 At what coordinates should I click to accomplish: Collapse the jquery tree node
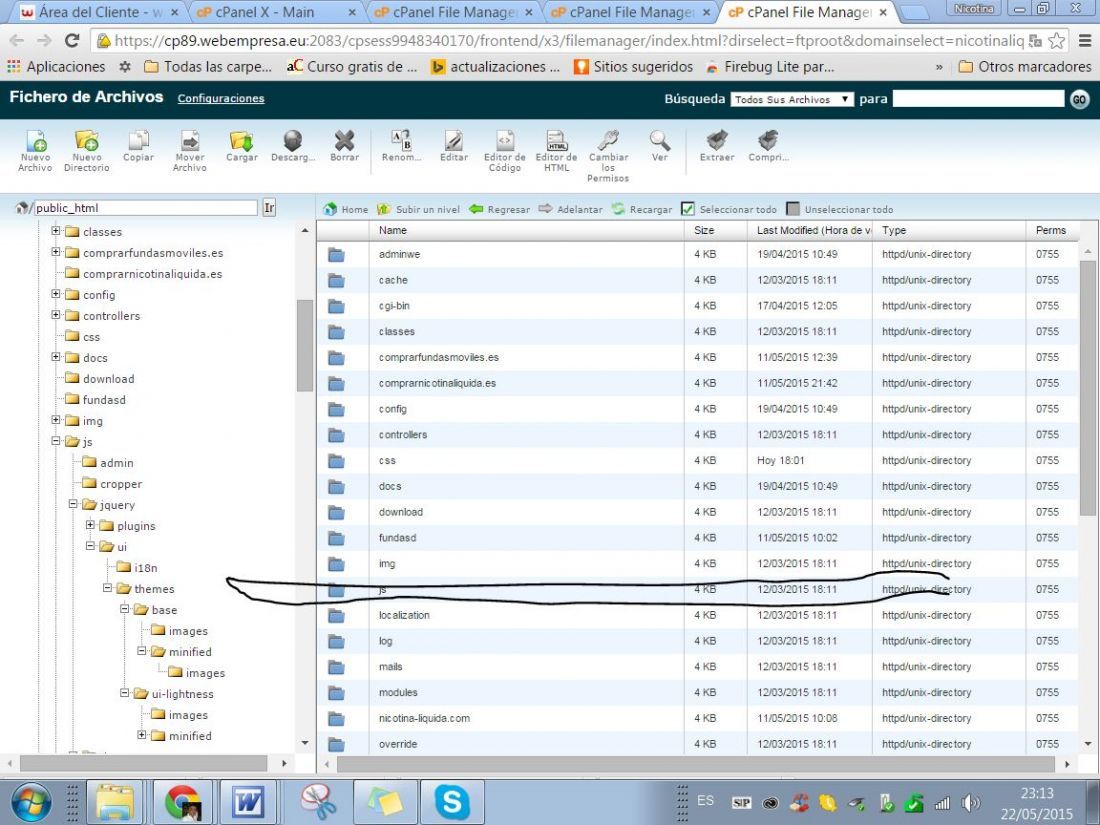73,504
